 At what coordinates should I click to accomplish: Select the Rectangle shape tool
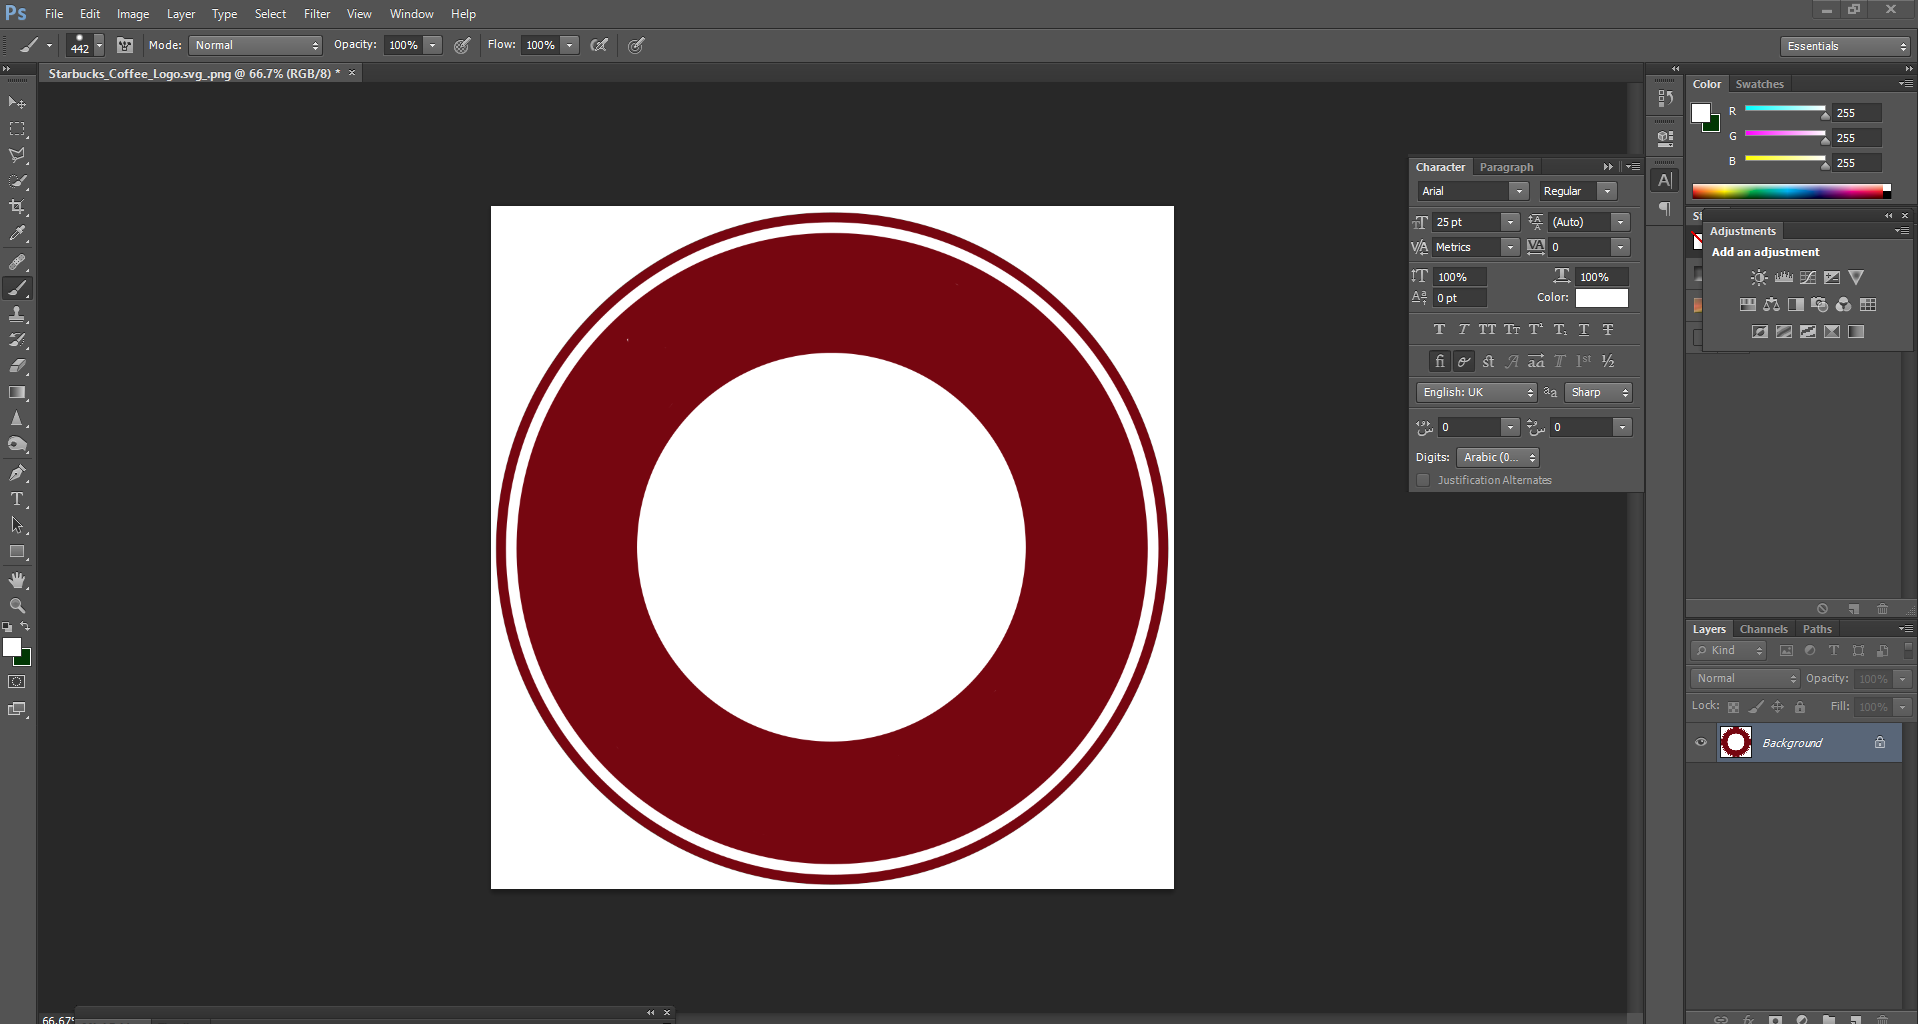coord(17,552)
